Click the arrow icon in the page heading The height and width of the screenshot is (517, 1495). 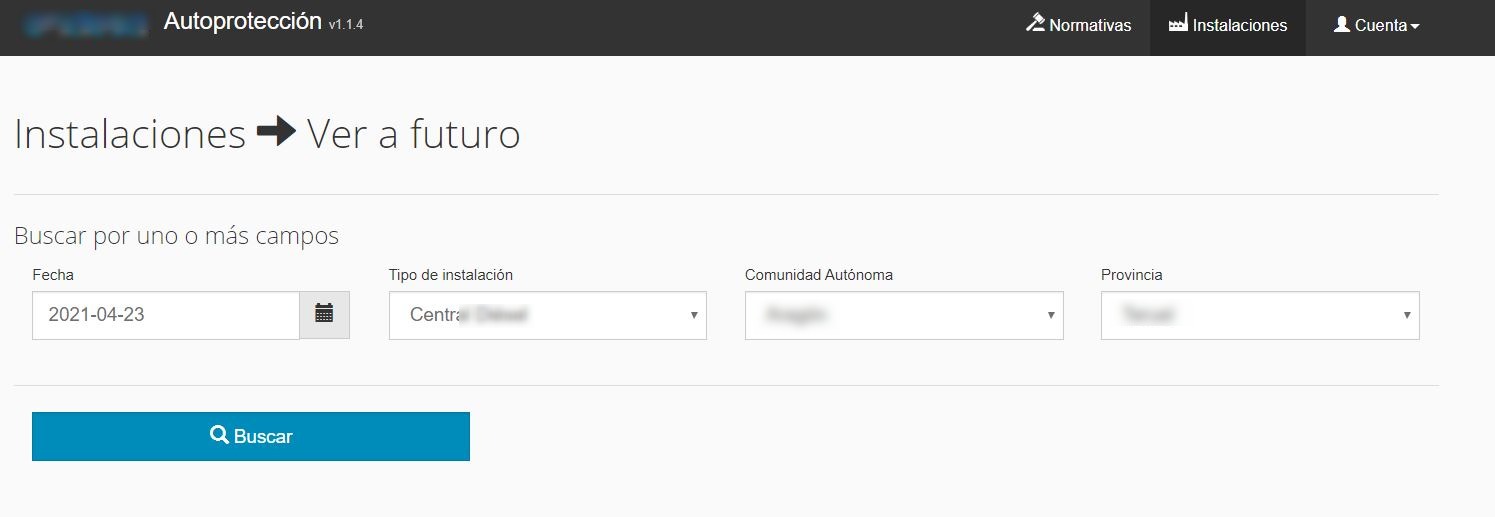(x=276, y=133)
